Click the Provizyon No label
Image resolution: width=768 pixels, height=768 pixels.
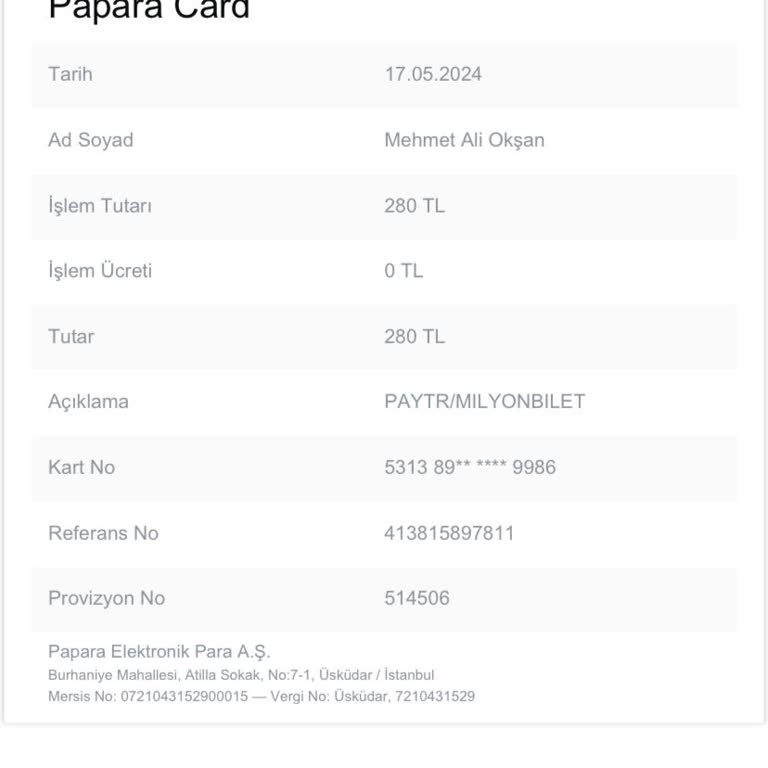click(x=106, y=598)
